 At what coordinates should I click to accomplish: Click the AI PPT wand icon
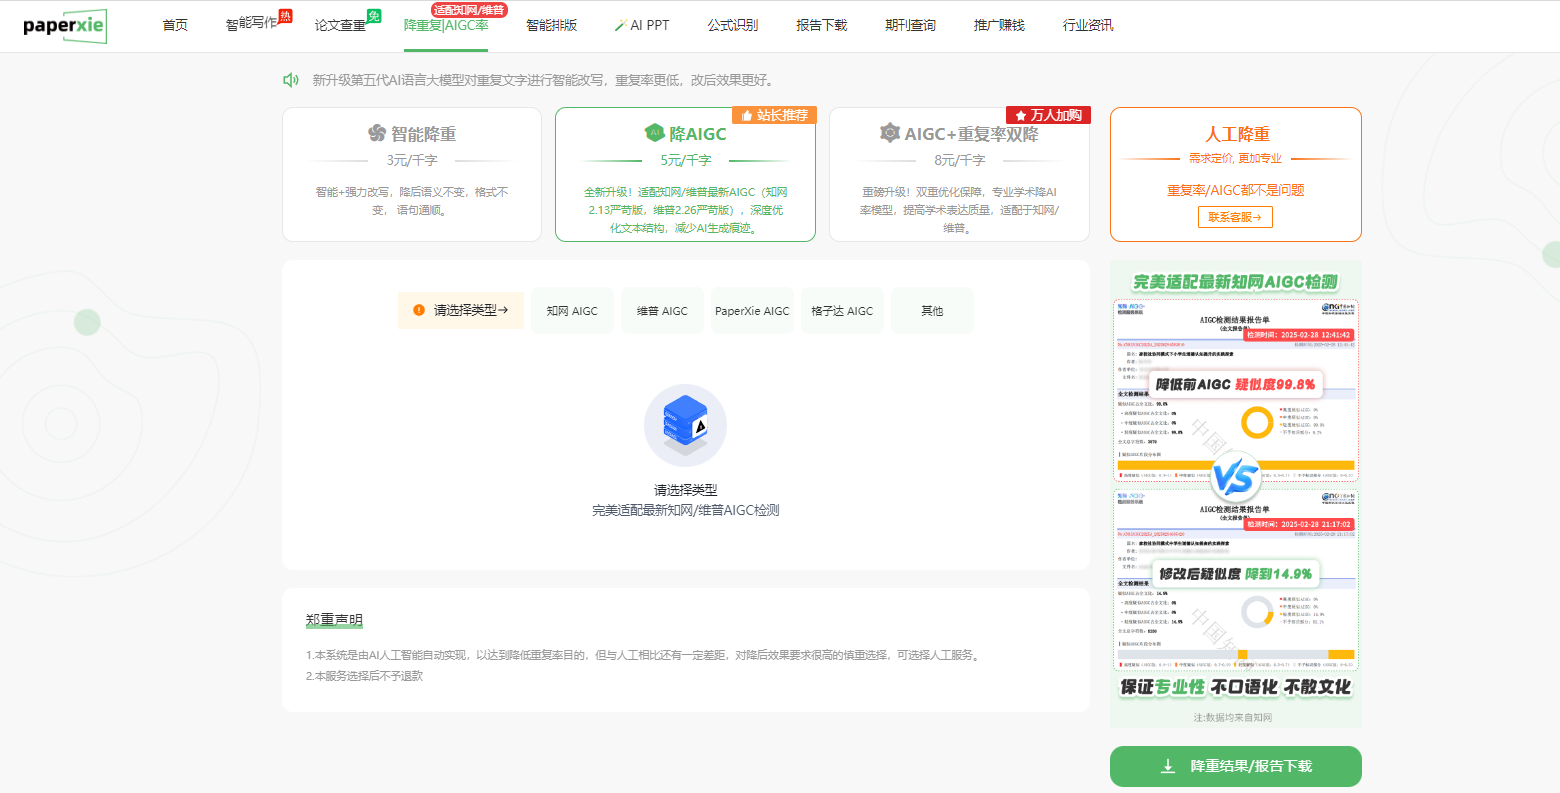620,25
